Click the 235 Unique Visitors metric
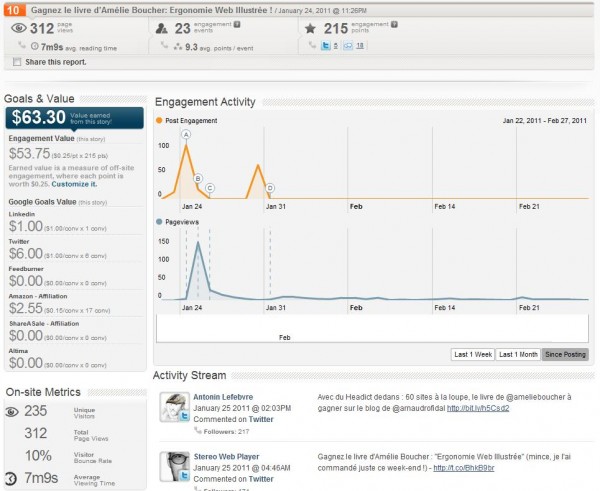The height and width of the screenshot is (491, 600). 36,411
